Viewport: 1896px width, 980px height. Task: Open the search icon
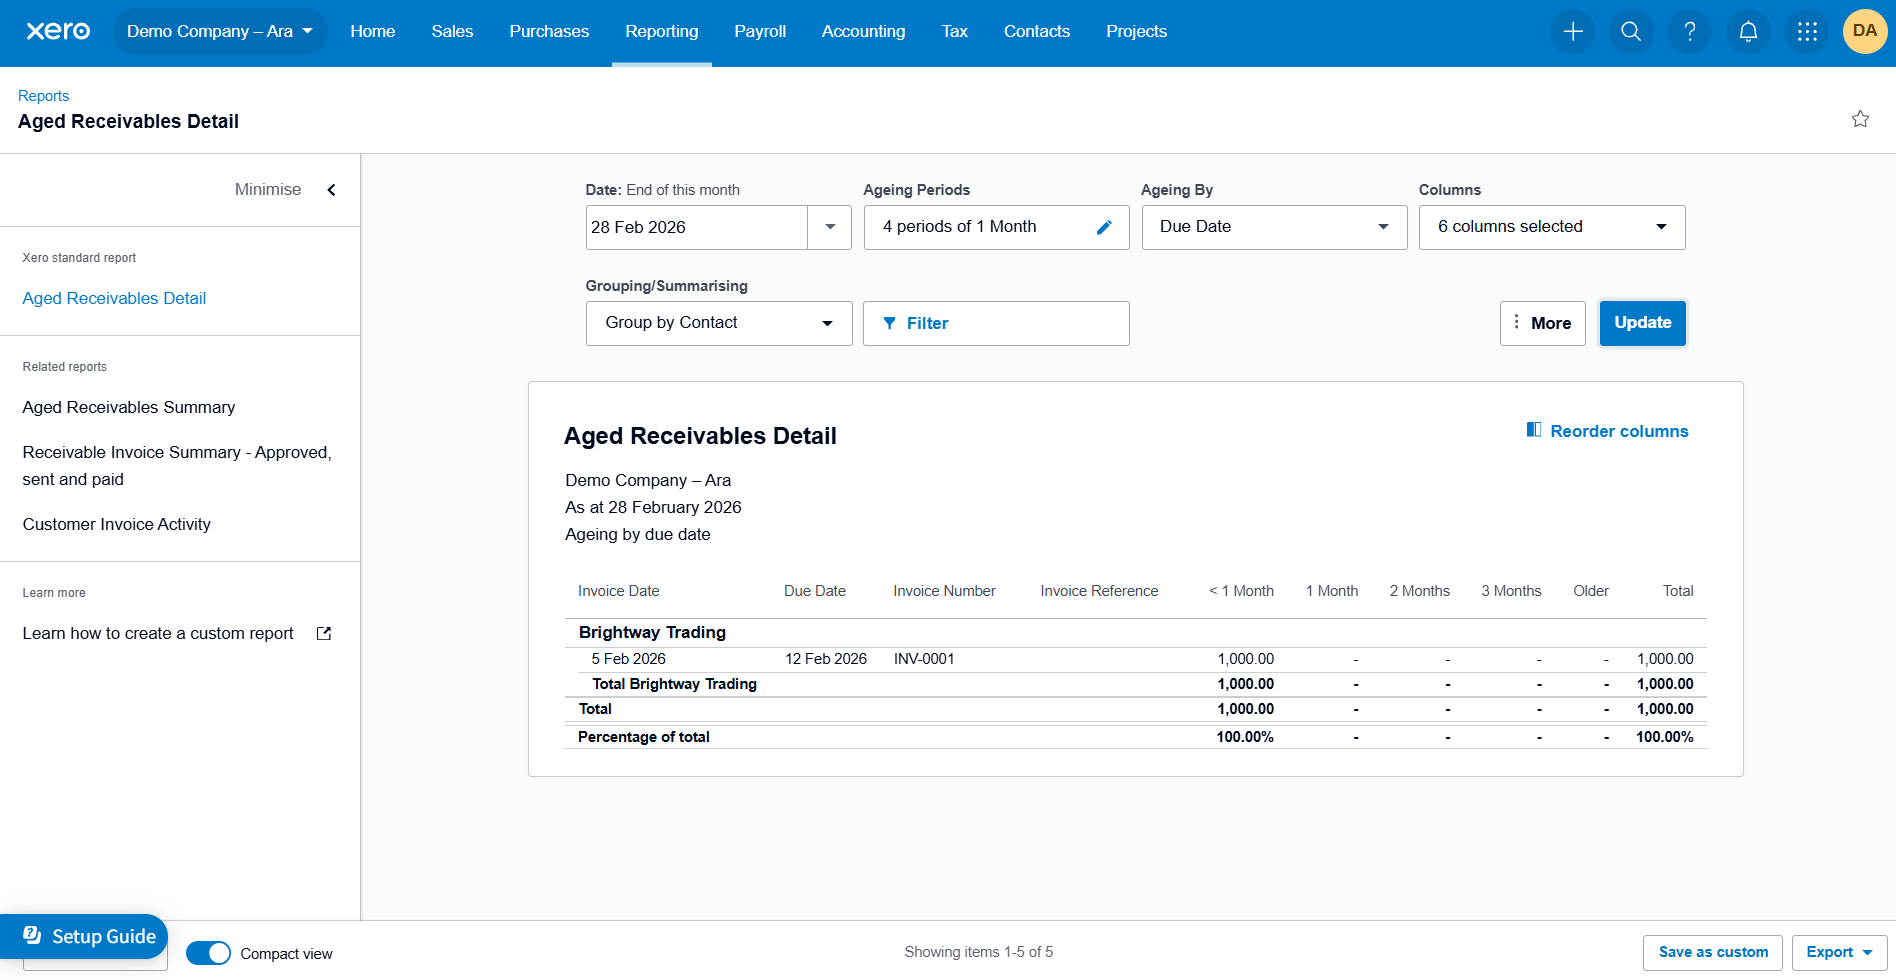[x=1631, y=31]
